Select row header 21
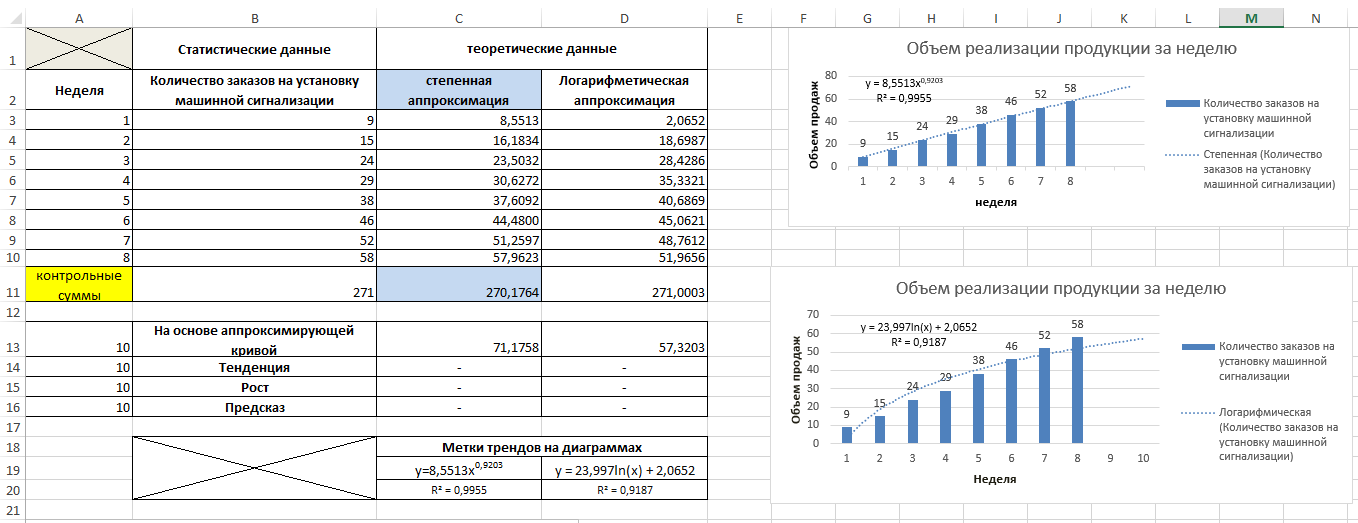Screen dimensions: 1358x523 (x=12, y=511)
